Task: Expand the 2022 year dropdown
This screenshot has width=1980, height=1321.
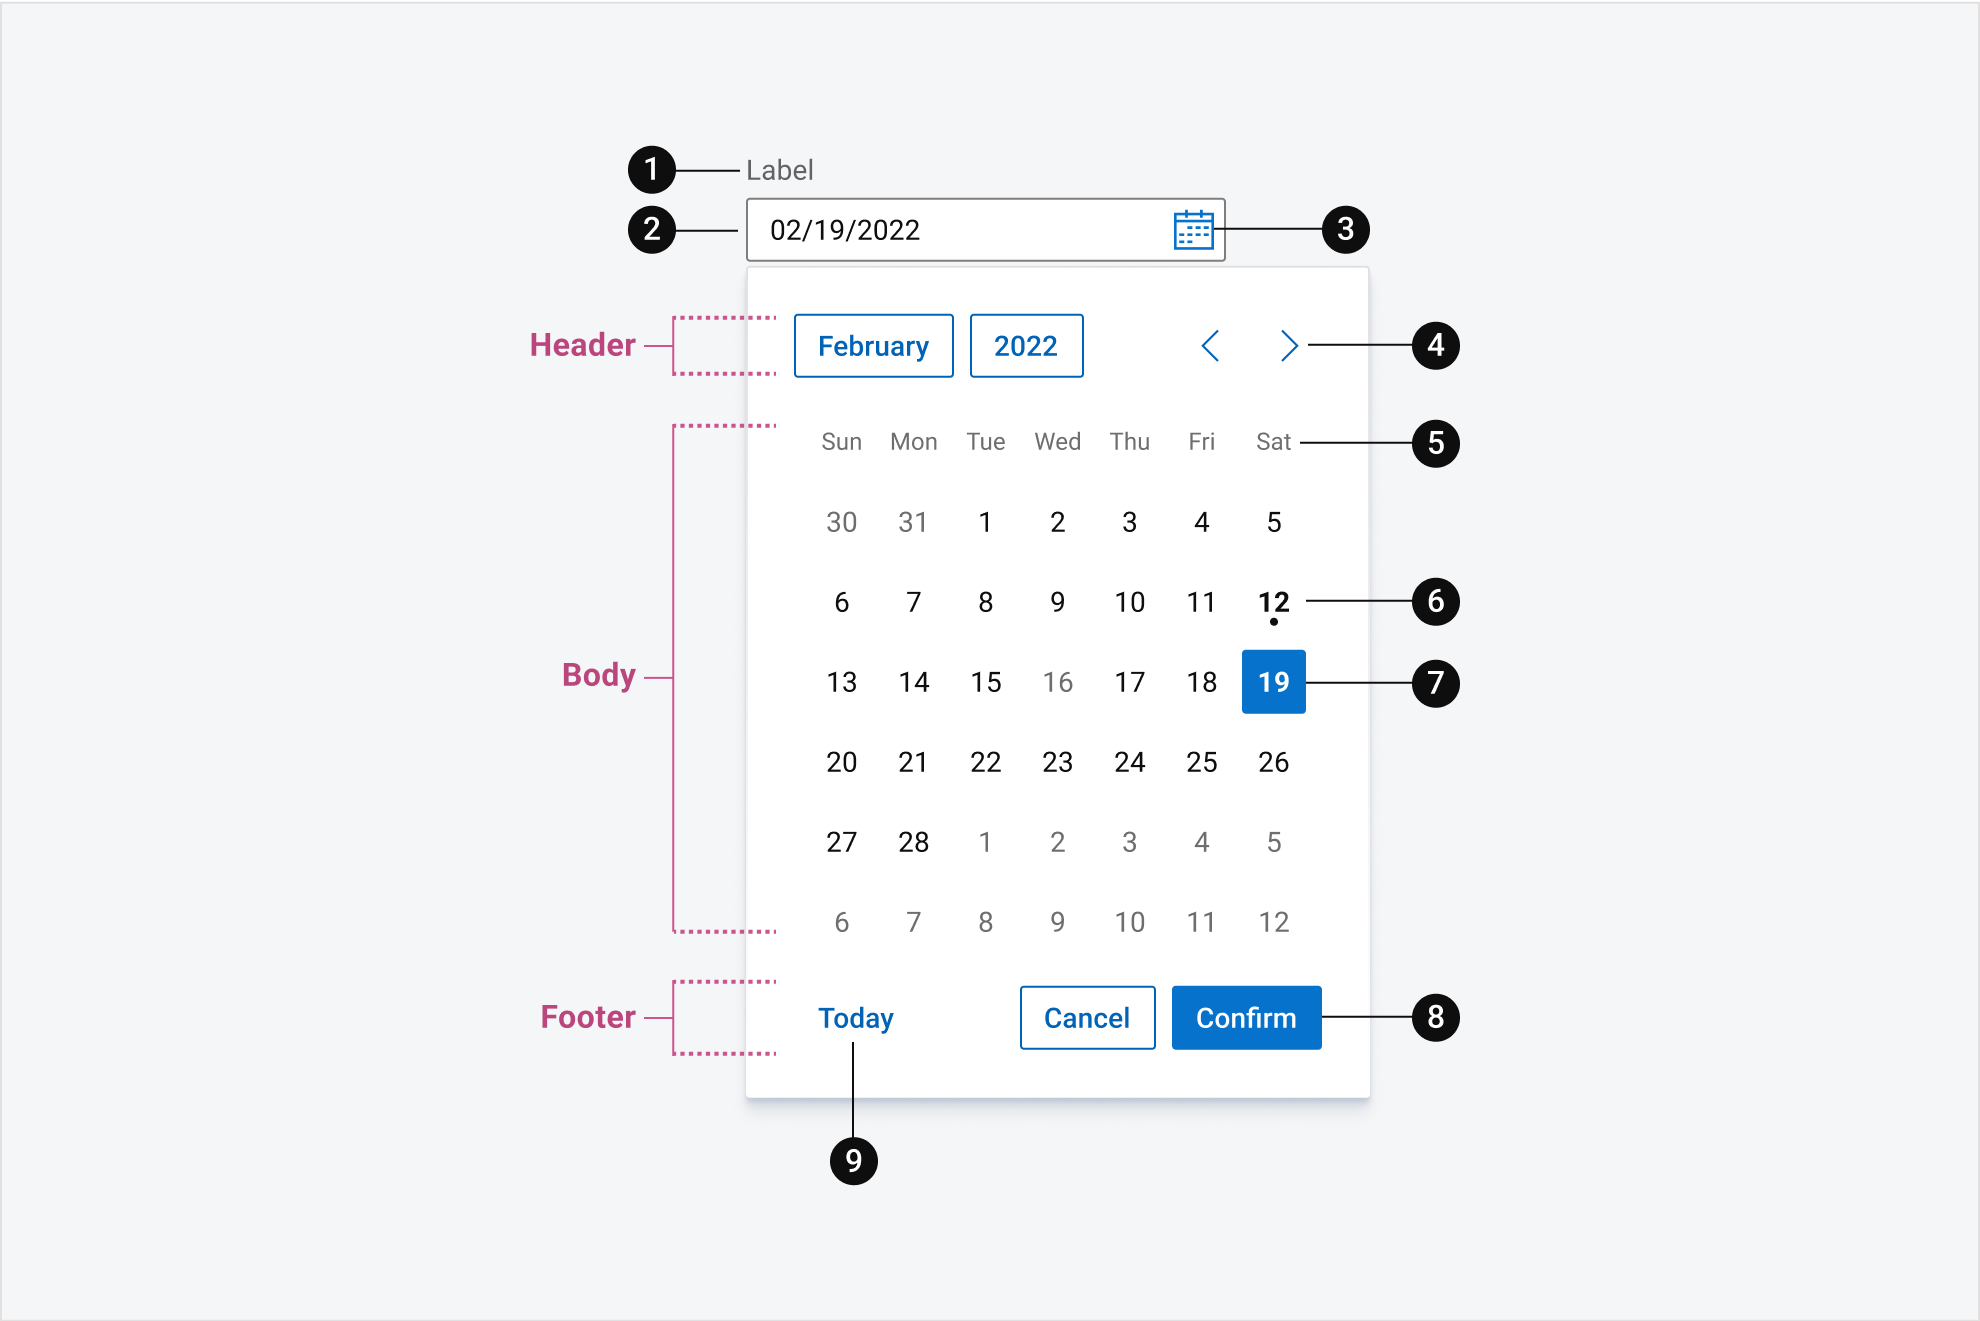Action: [1026, 344]
